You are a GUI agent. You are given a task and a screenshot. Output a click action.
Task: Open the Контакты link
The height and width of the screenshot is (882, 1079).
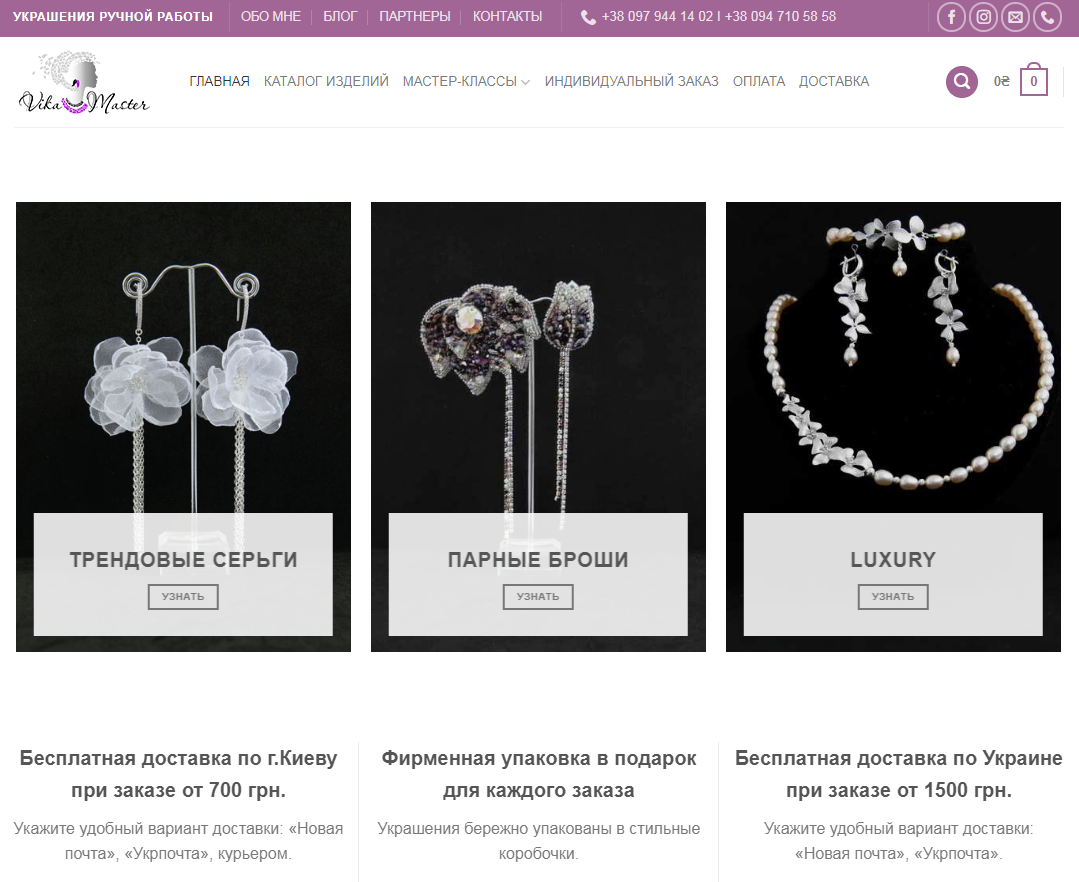click(x=507, y=17)
